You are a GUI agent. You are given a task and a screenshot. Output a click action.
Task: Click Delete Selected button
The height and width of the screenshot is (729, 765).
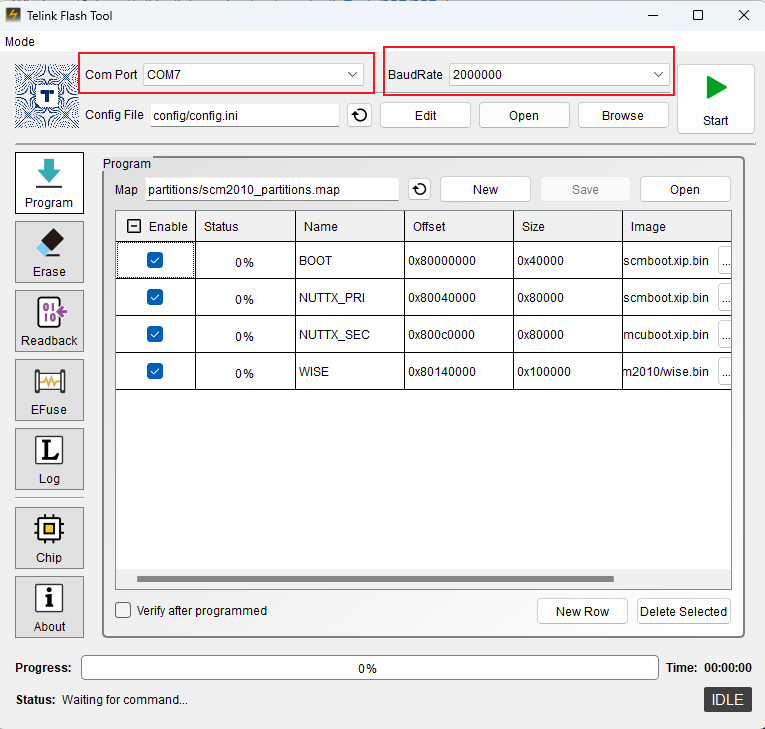(x=684, y=611)
